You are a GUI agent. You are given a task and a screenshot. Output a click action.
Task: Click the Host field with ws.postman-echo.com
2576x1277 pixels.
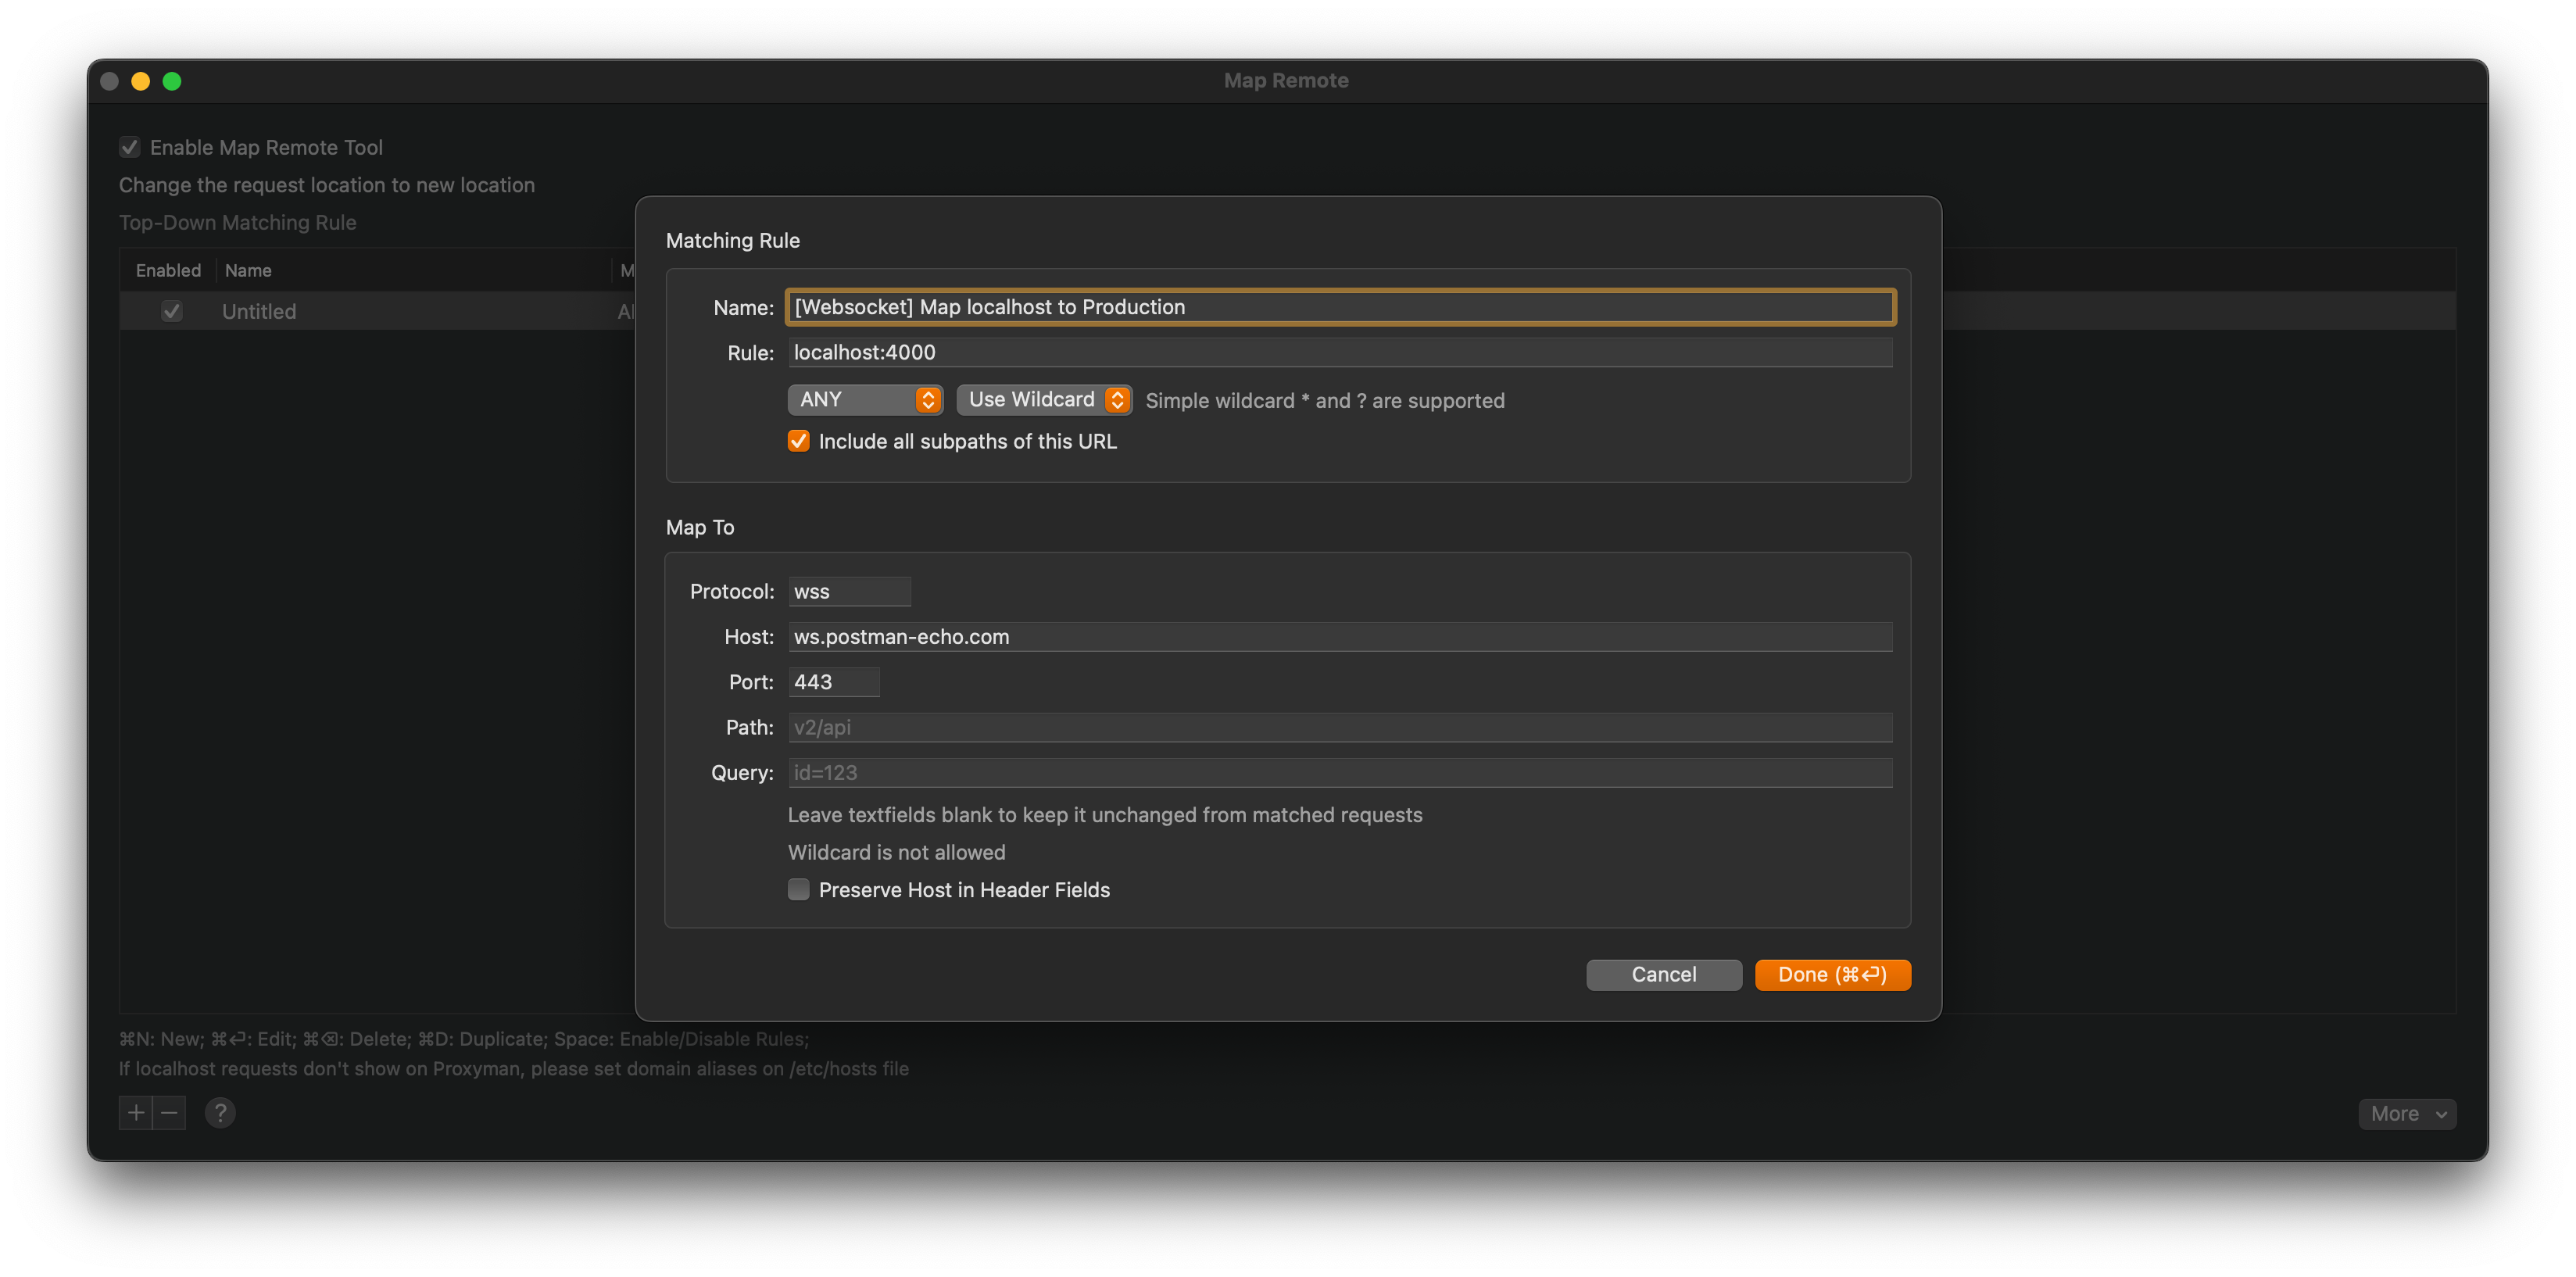click(1339, 636)
